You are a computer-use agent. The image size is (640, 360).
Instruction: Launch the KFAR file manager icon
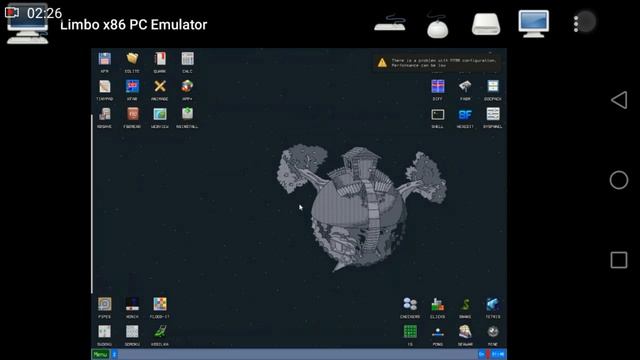coord(132,87)
